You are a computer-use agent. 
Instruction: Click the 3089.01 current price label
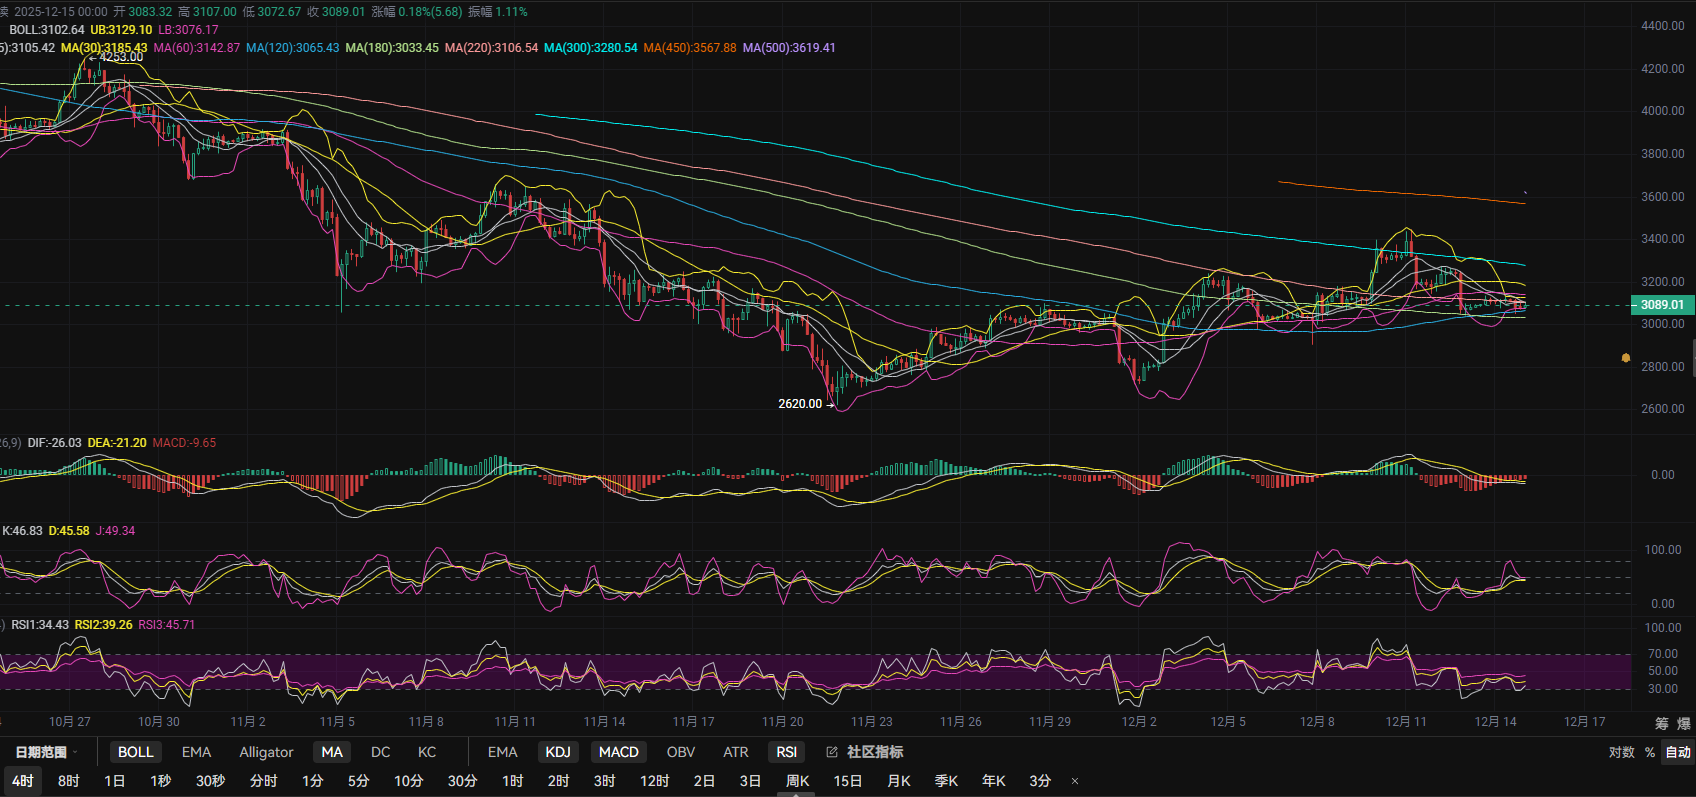pos(1662,305)
